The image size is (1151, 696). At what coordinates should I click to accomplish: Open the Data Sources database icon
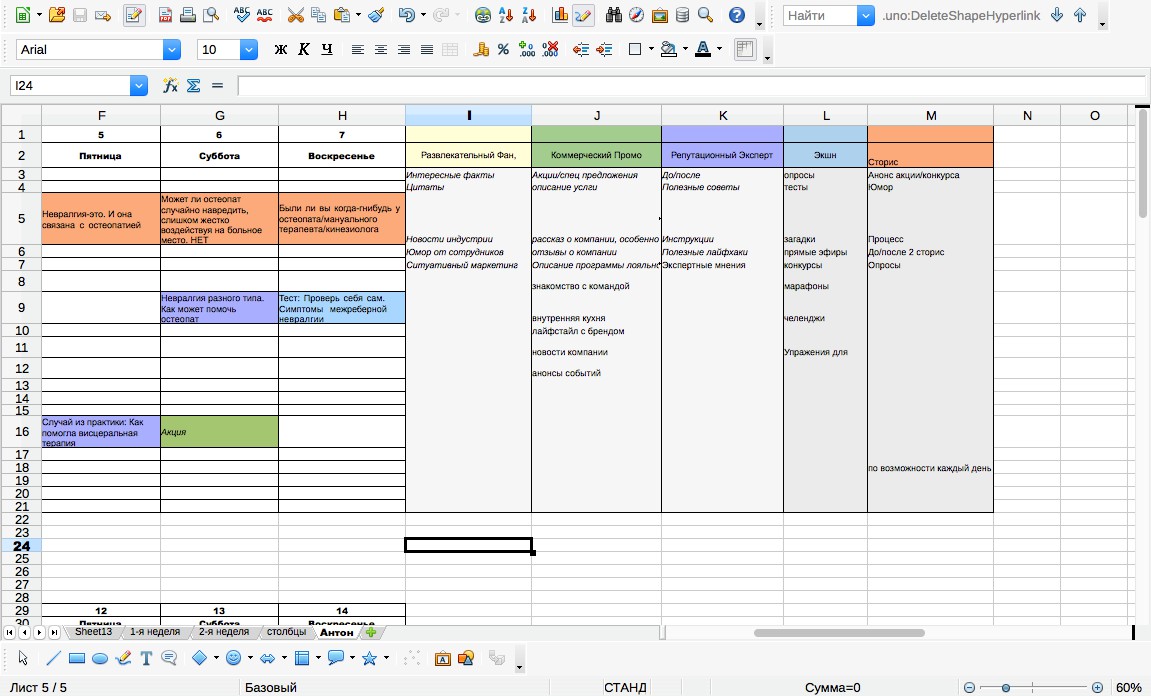[x=682, y=15]
